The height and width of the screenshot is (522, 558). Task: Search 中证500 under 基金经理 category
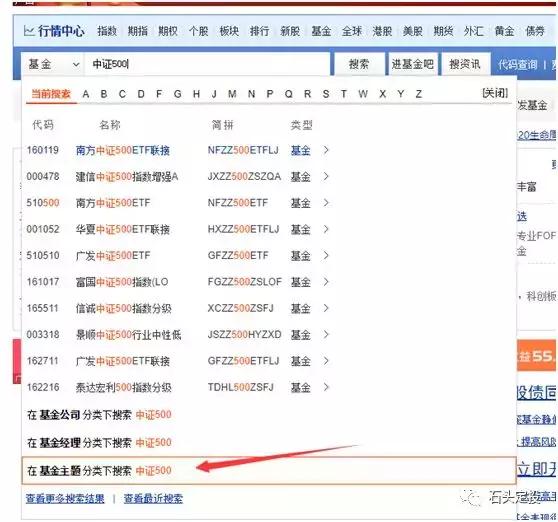[x=99, y=443]
